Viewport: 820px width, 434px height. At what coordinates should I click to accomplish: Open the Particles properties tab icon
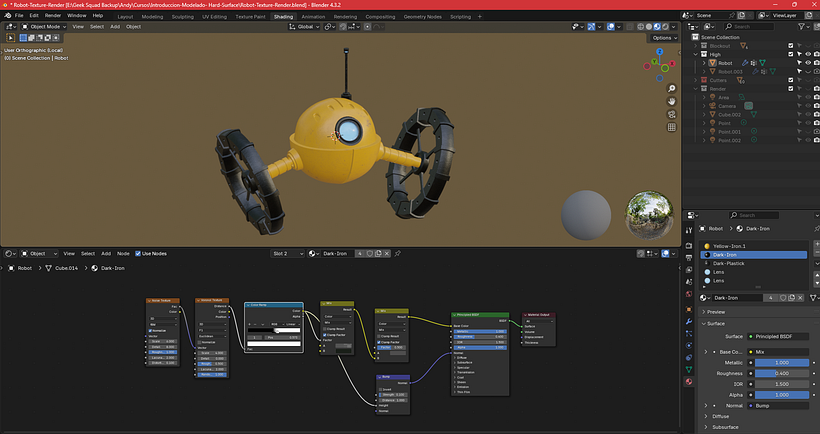click(x=689, y=334)
